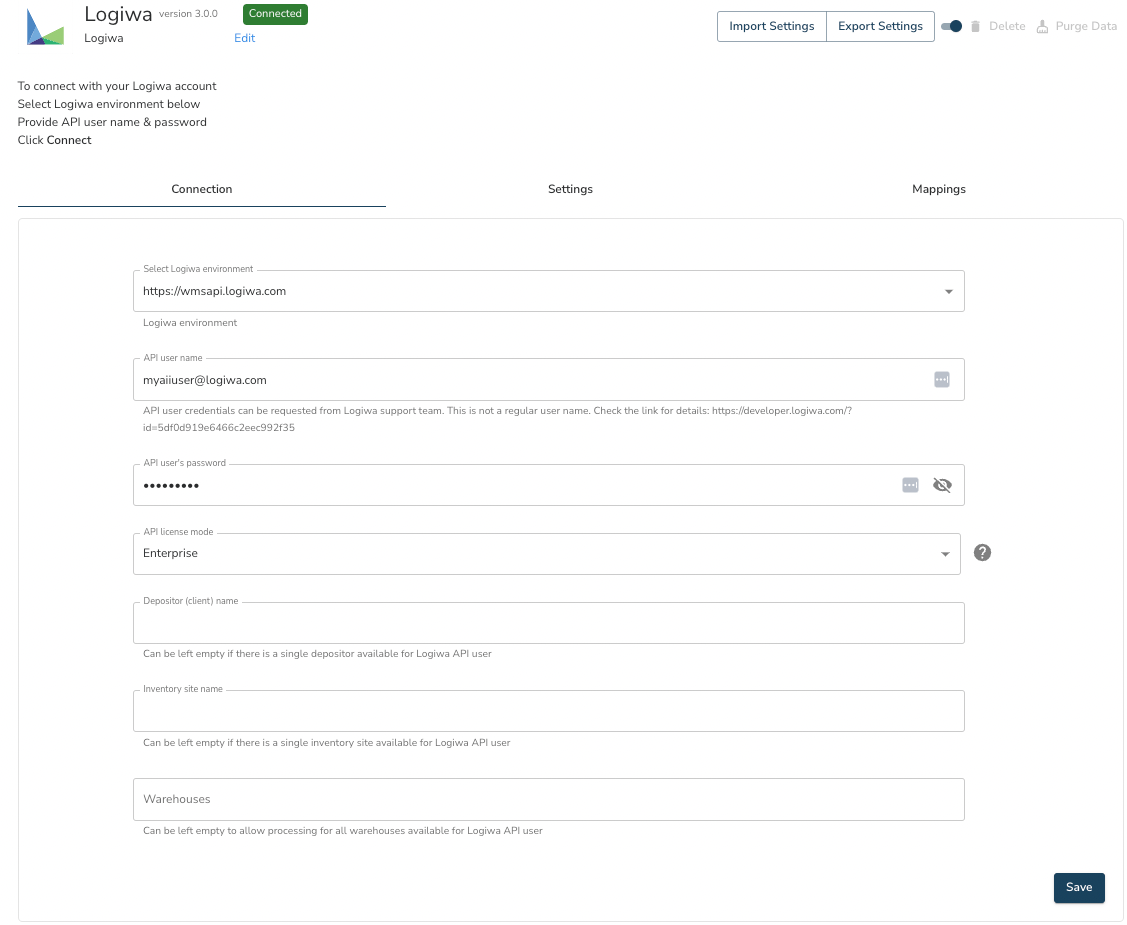The height and width of the screenshot is (925, 1127).
Task: Click 'Can be left empty if there is a single depositor' text
Action: (x=317, y=654)
